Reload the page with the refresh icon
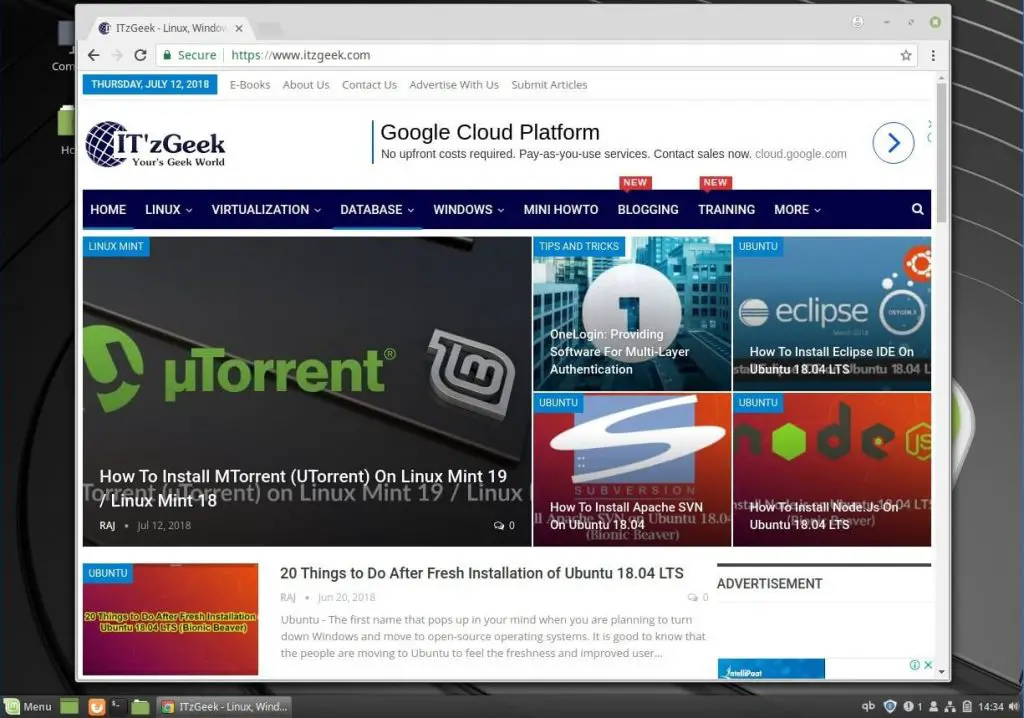This screenshot has width=1024, height=718. pos(140,56)
